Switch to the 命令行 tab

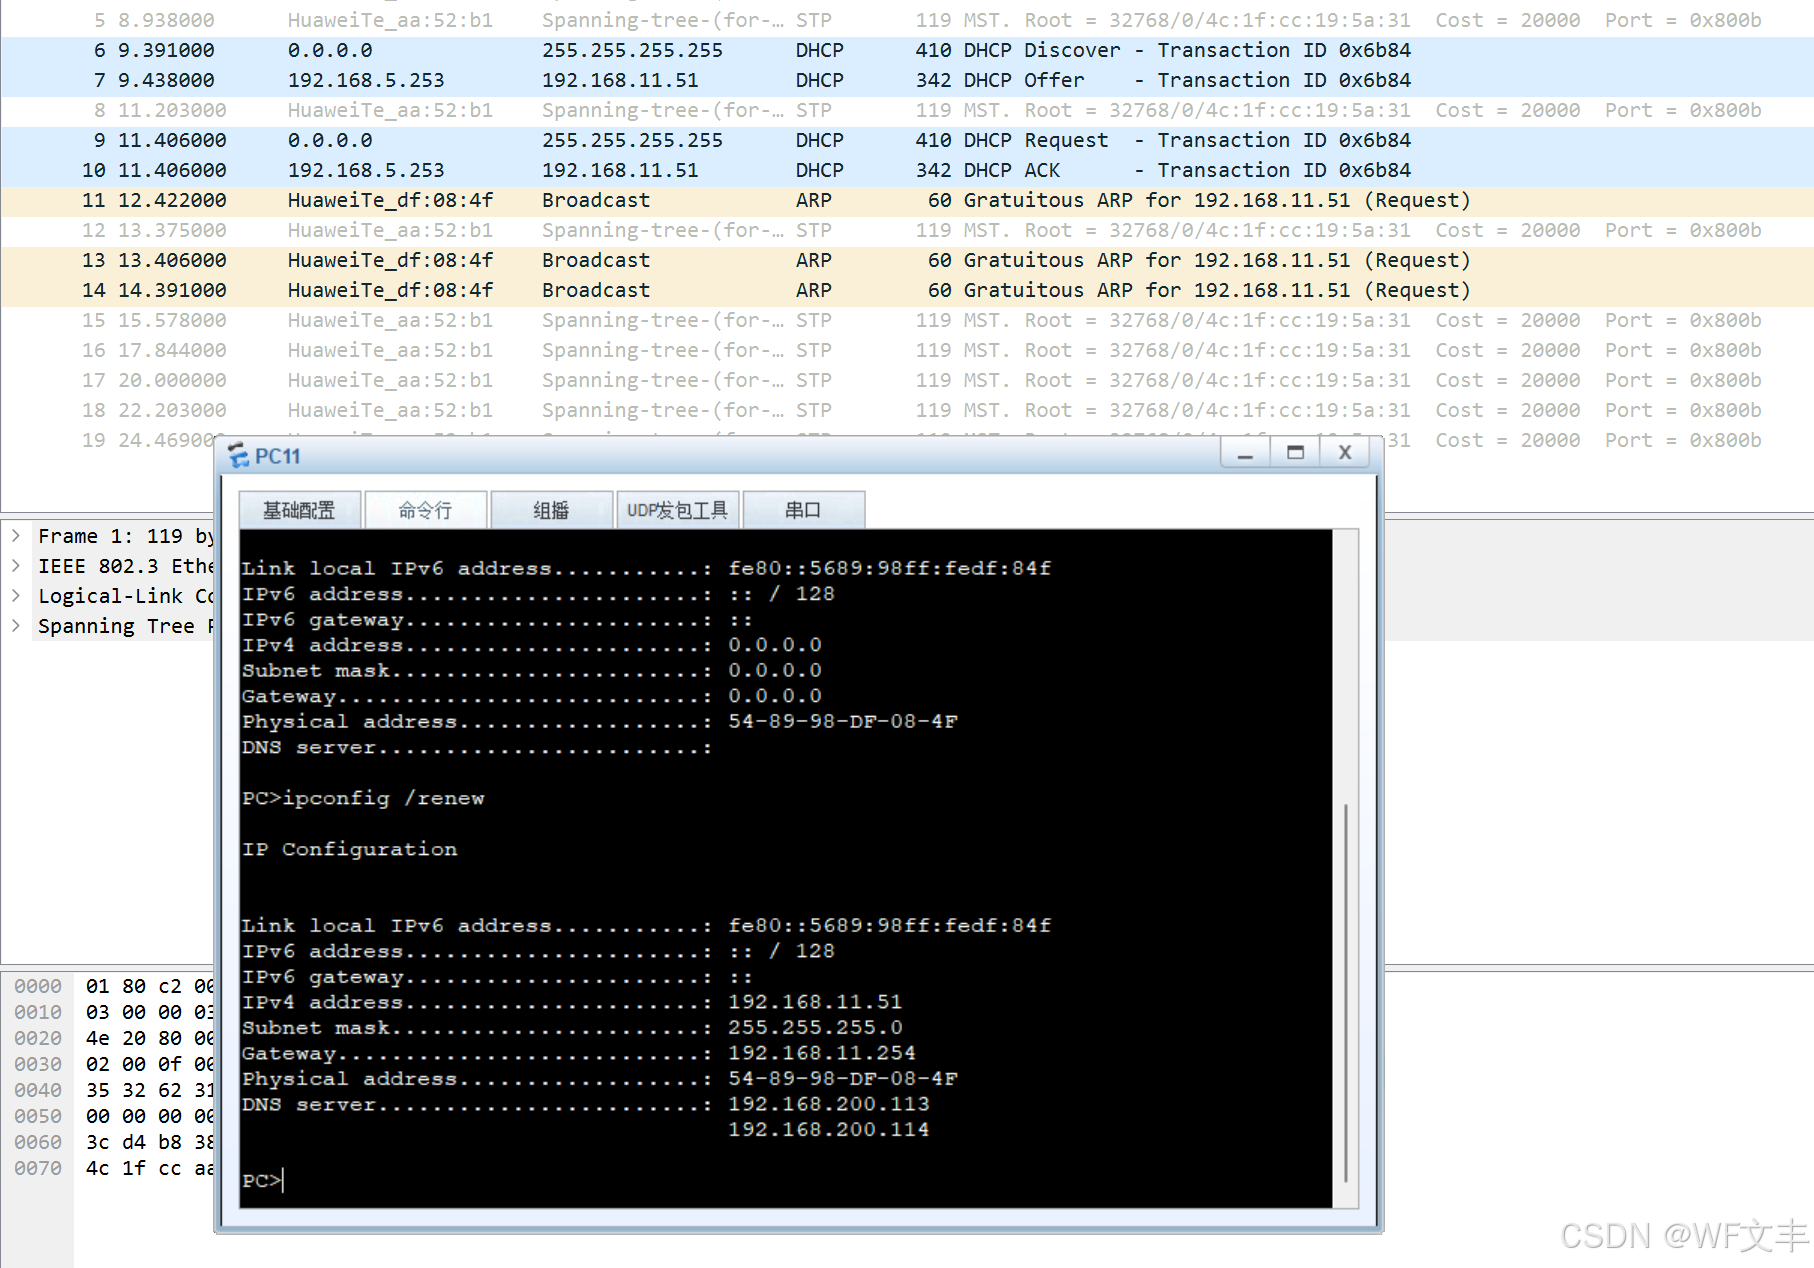[425, 510]
